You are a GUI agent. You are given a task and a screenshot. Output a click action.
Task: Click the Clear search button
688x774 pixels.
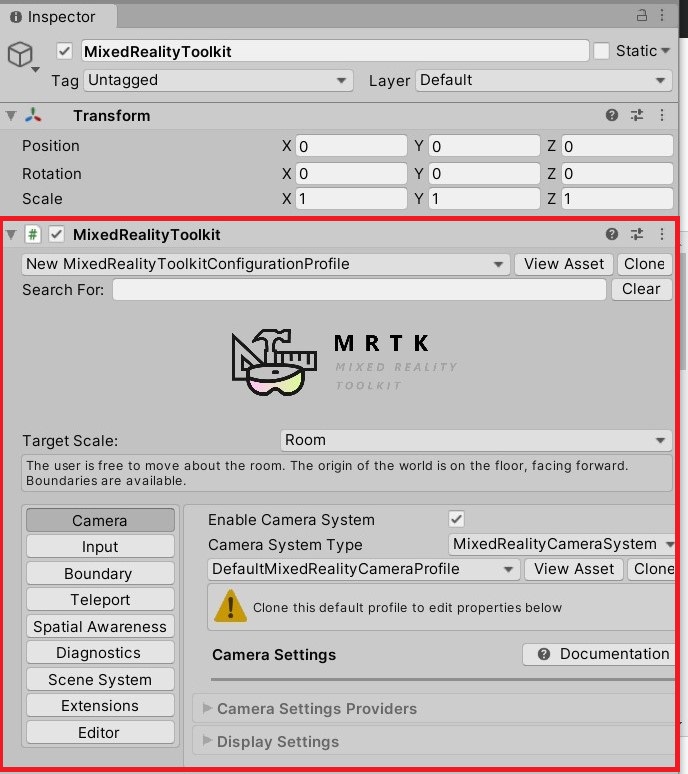click(x=641, y=289)
